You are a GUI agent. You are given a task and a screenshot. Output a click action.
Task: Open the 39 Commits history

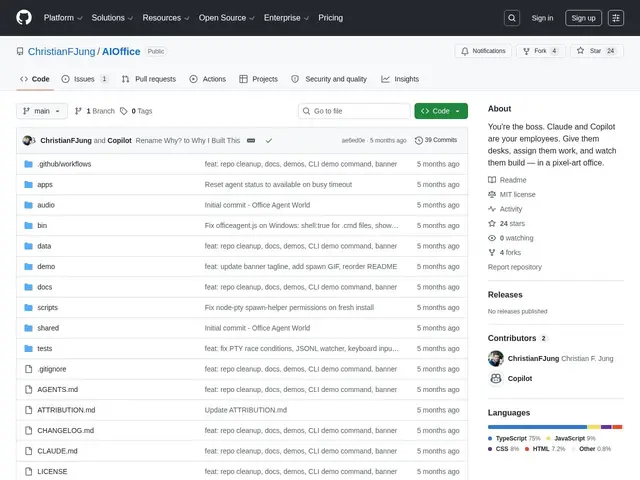coord(436,140)
